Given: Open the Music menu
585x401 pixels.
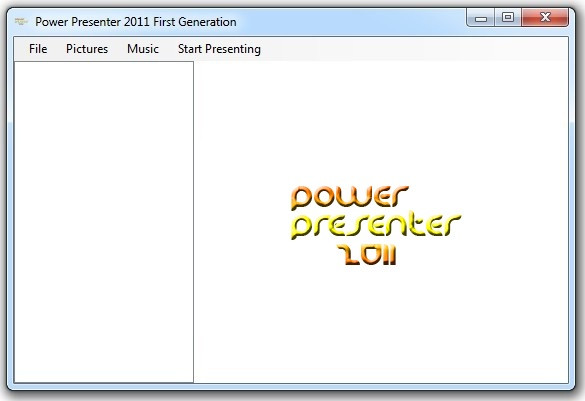Looking at the screenshot, I should [x=143, y=49].
